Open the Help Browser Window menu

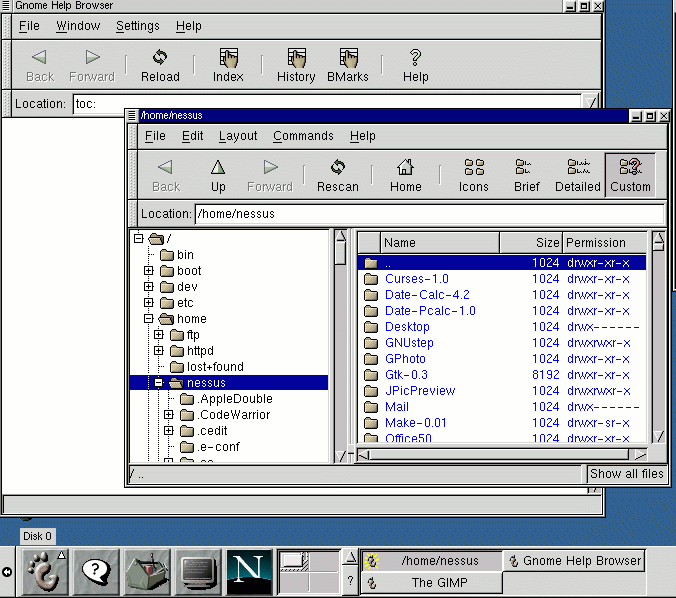[x=78, y=26]
